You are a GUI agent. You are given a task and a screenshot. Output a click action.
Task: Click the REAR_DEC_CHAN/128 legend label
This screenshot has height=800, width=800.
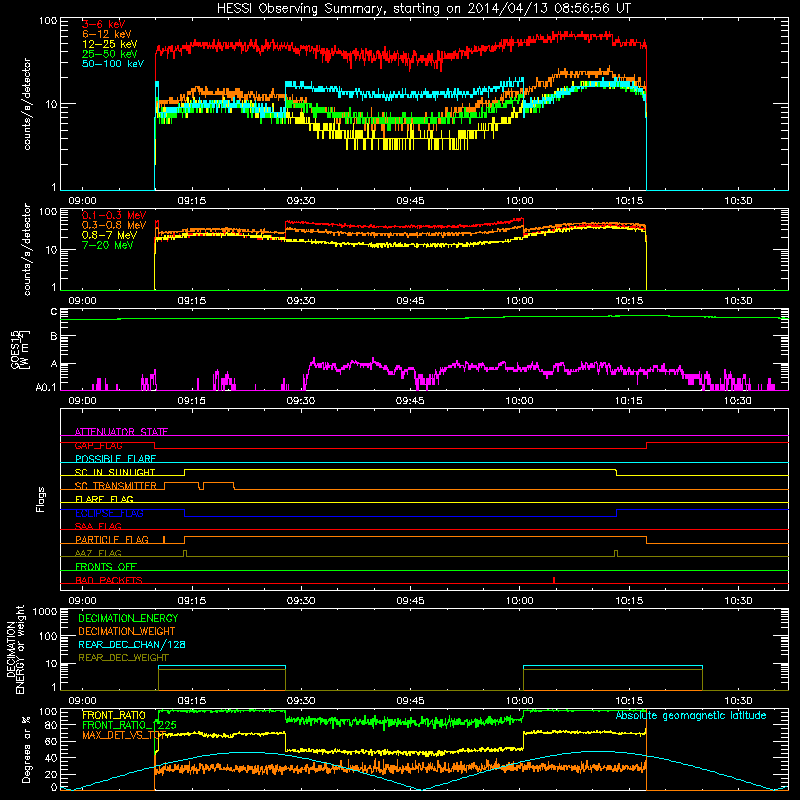[x=132, y=644]
